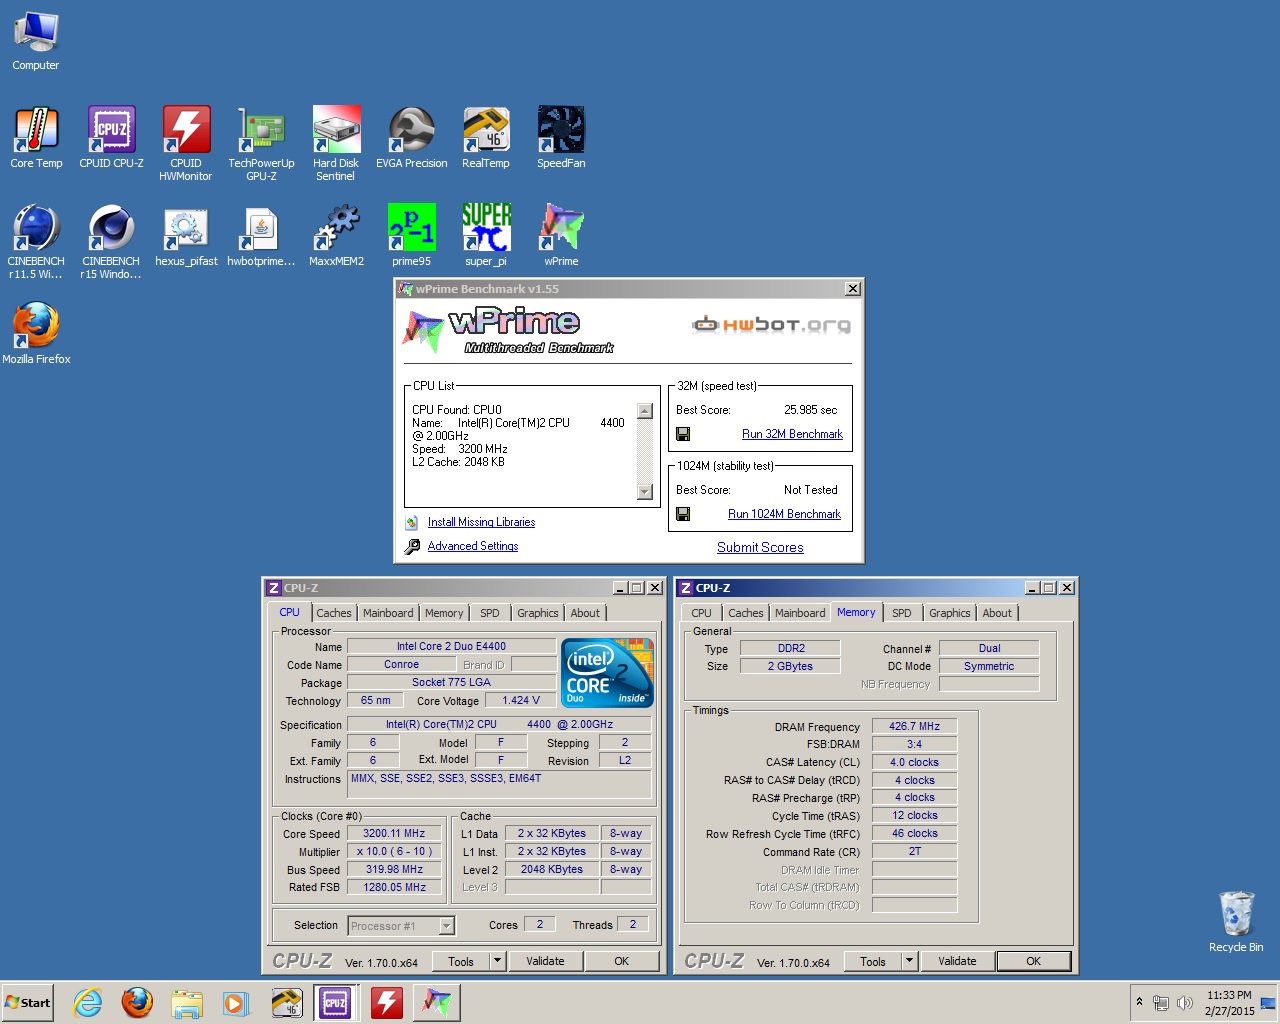
Task: Open Internet Explorer from the taskbar
Action: click(88, 1003)
